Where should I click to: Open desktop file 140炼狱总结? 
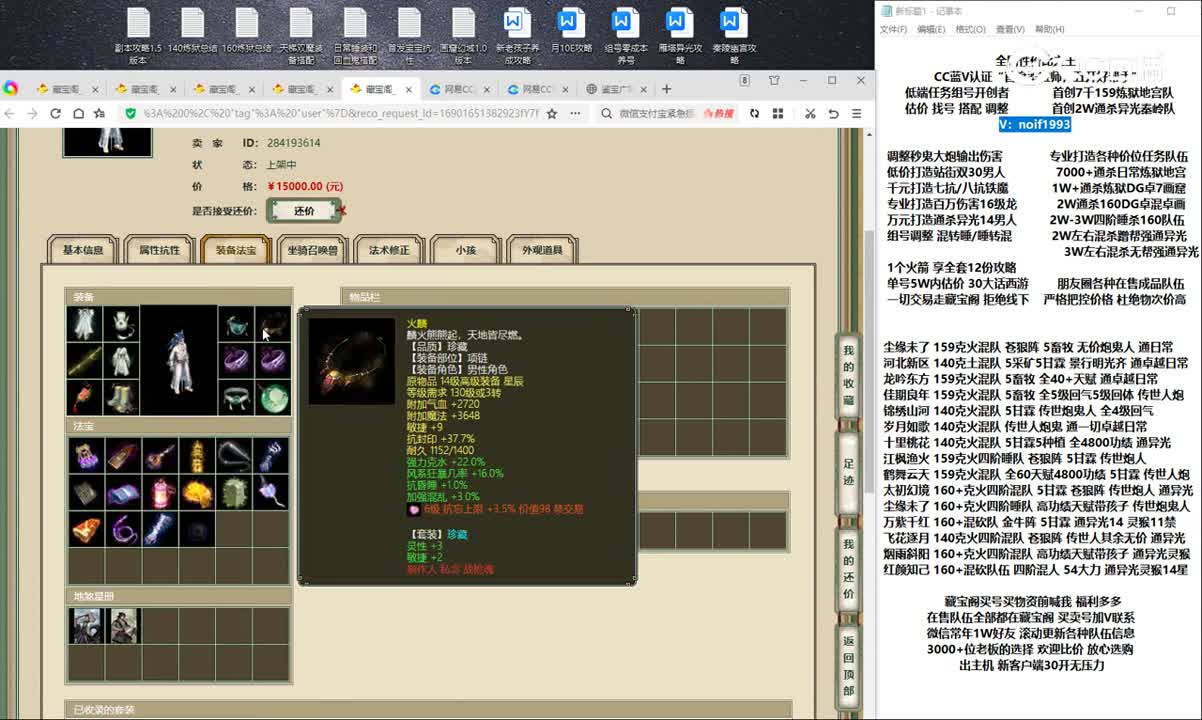[192, 35]
